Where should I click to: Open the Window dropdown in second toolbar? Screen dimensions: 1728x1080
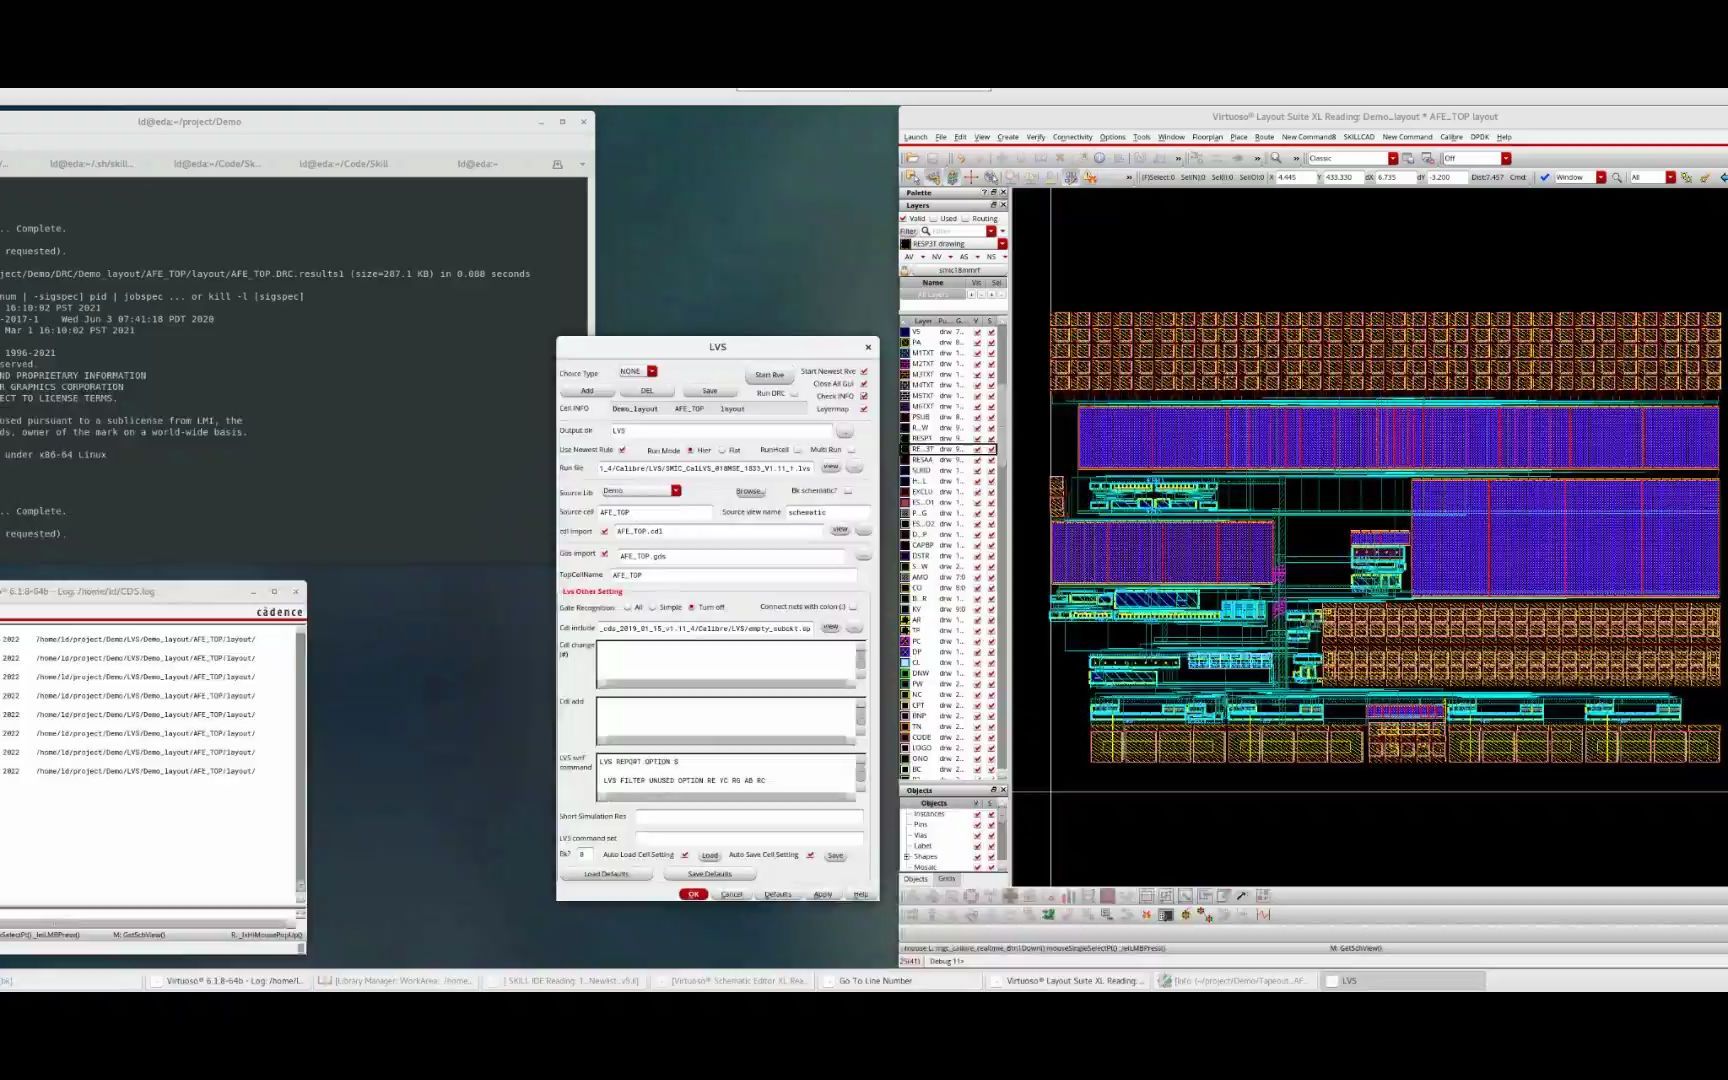pyautogui.click(x=1601, y=177)
